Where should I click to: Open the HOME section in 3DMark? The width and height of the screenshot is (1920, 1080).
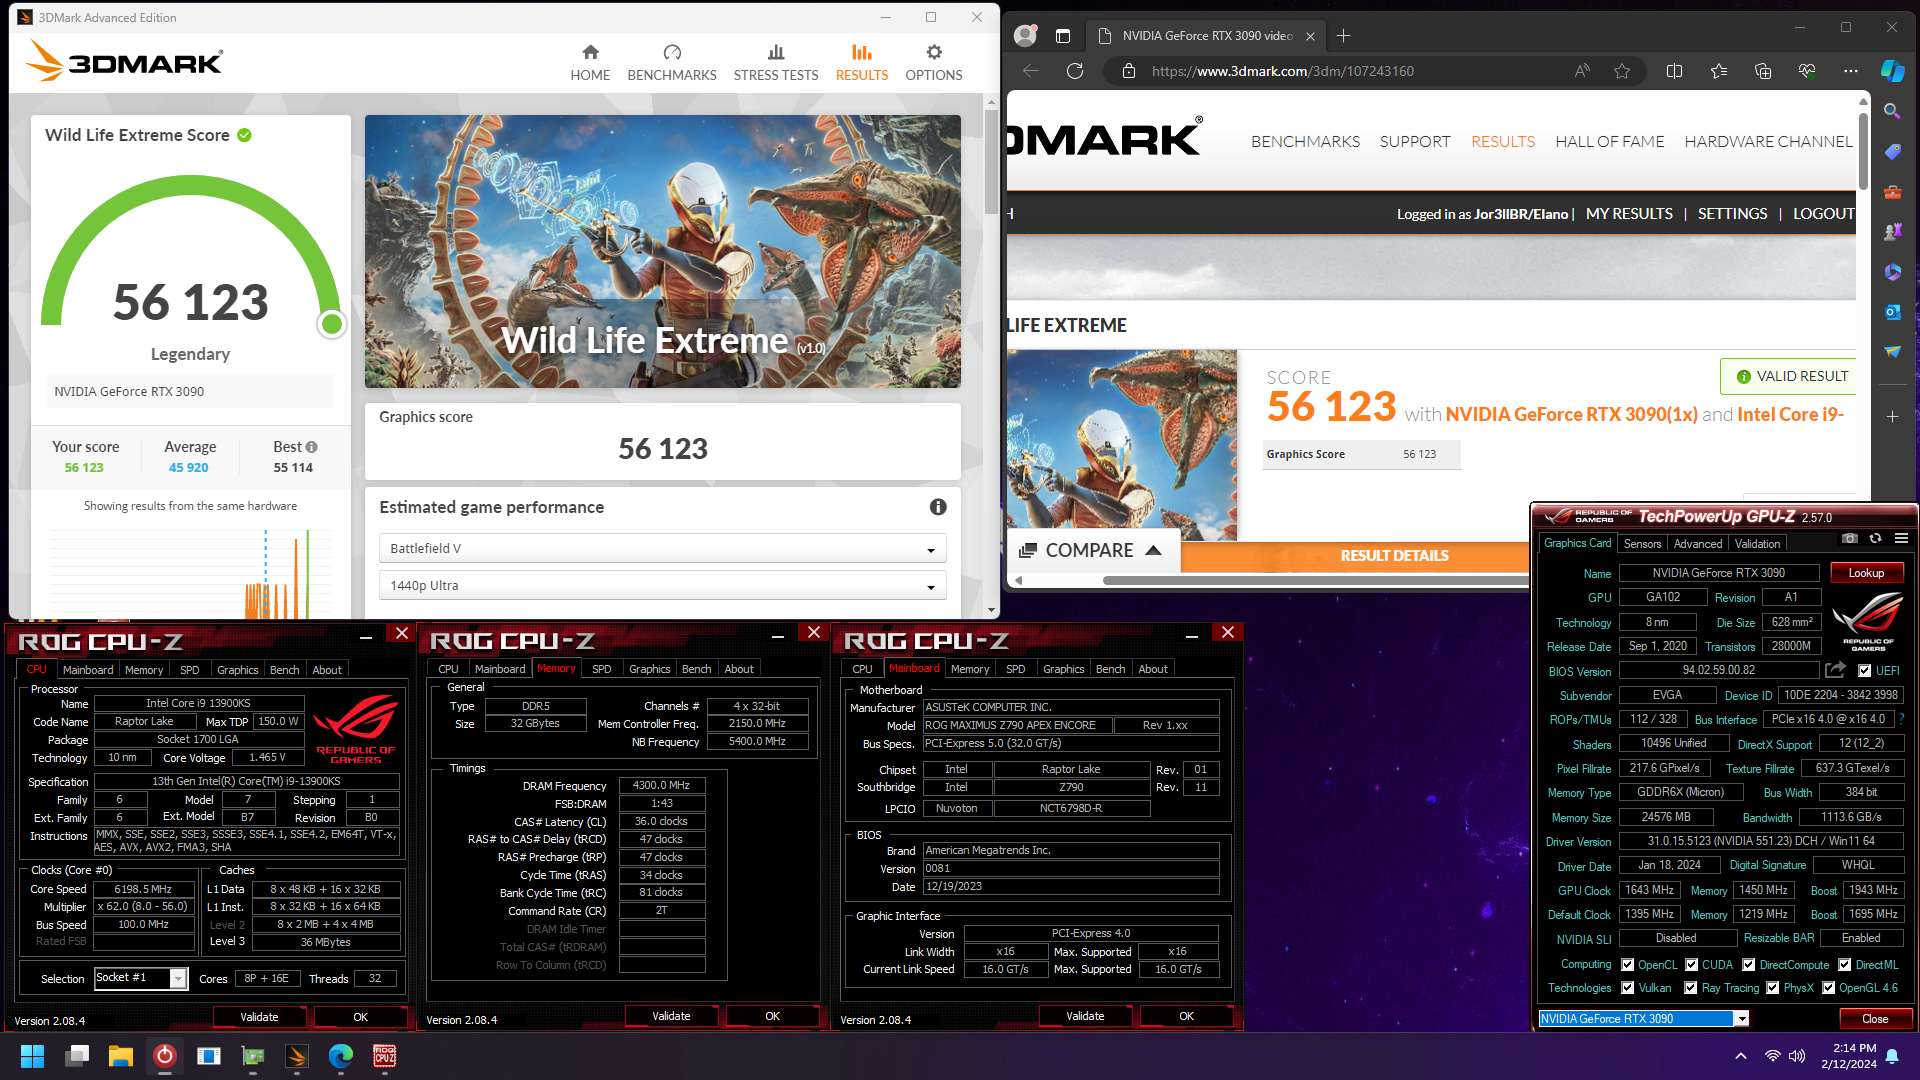590,63
